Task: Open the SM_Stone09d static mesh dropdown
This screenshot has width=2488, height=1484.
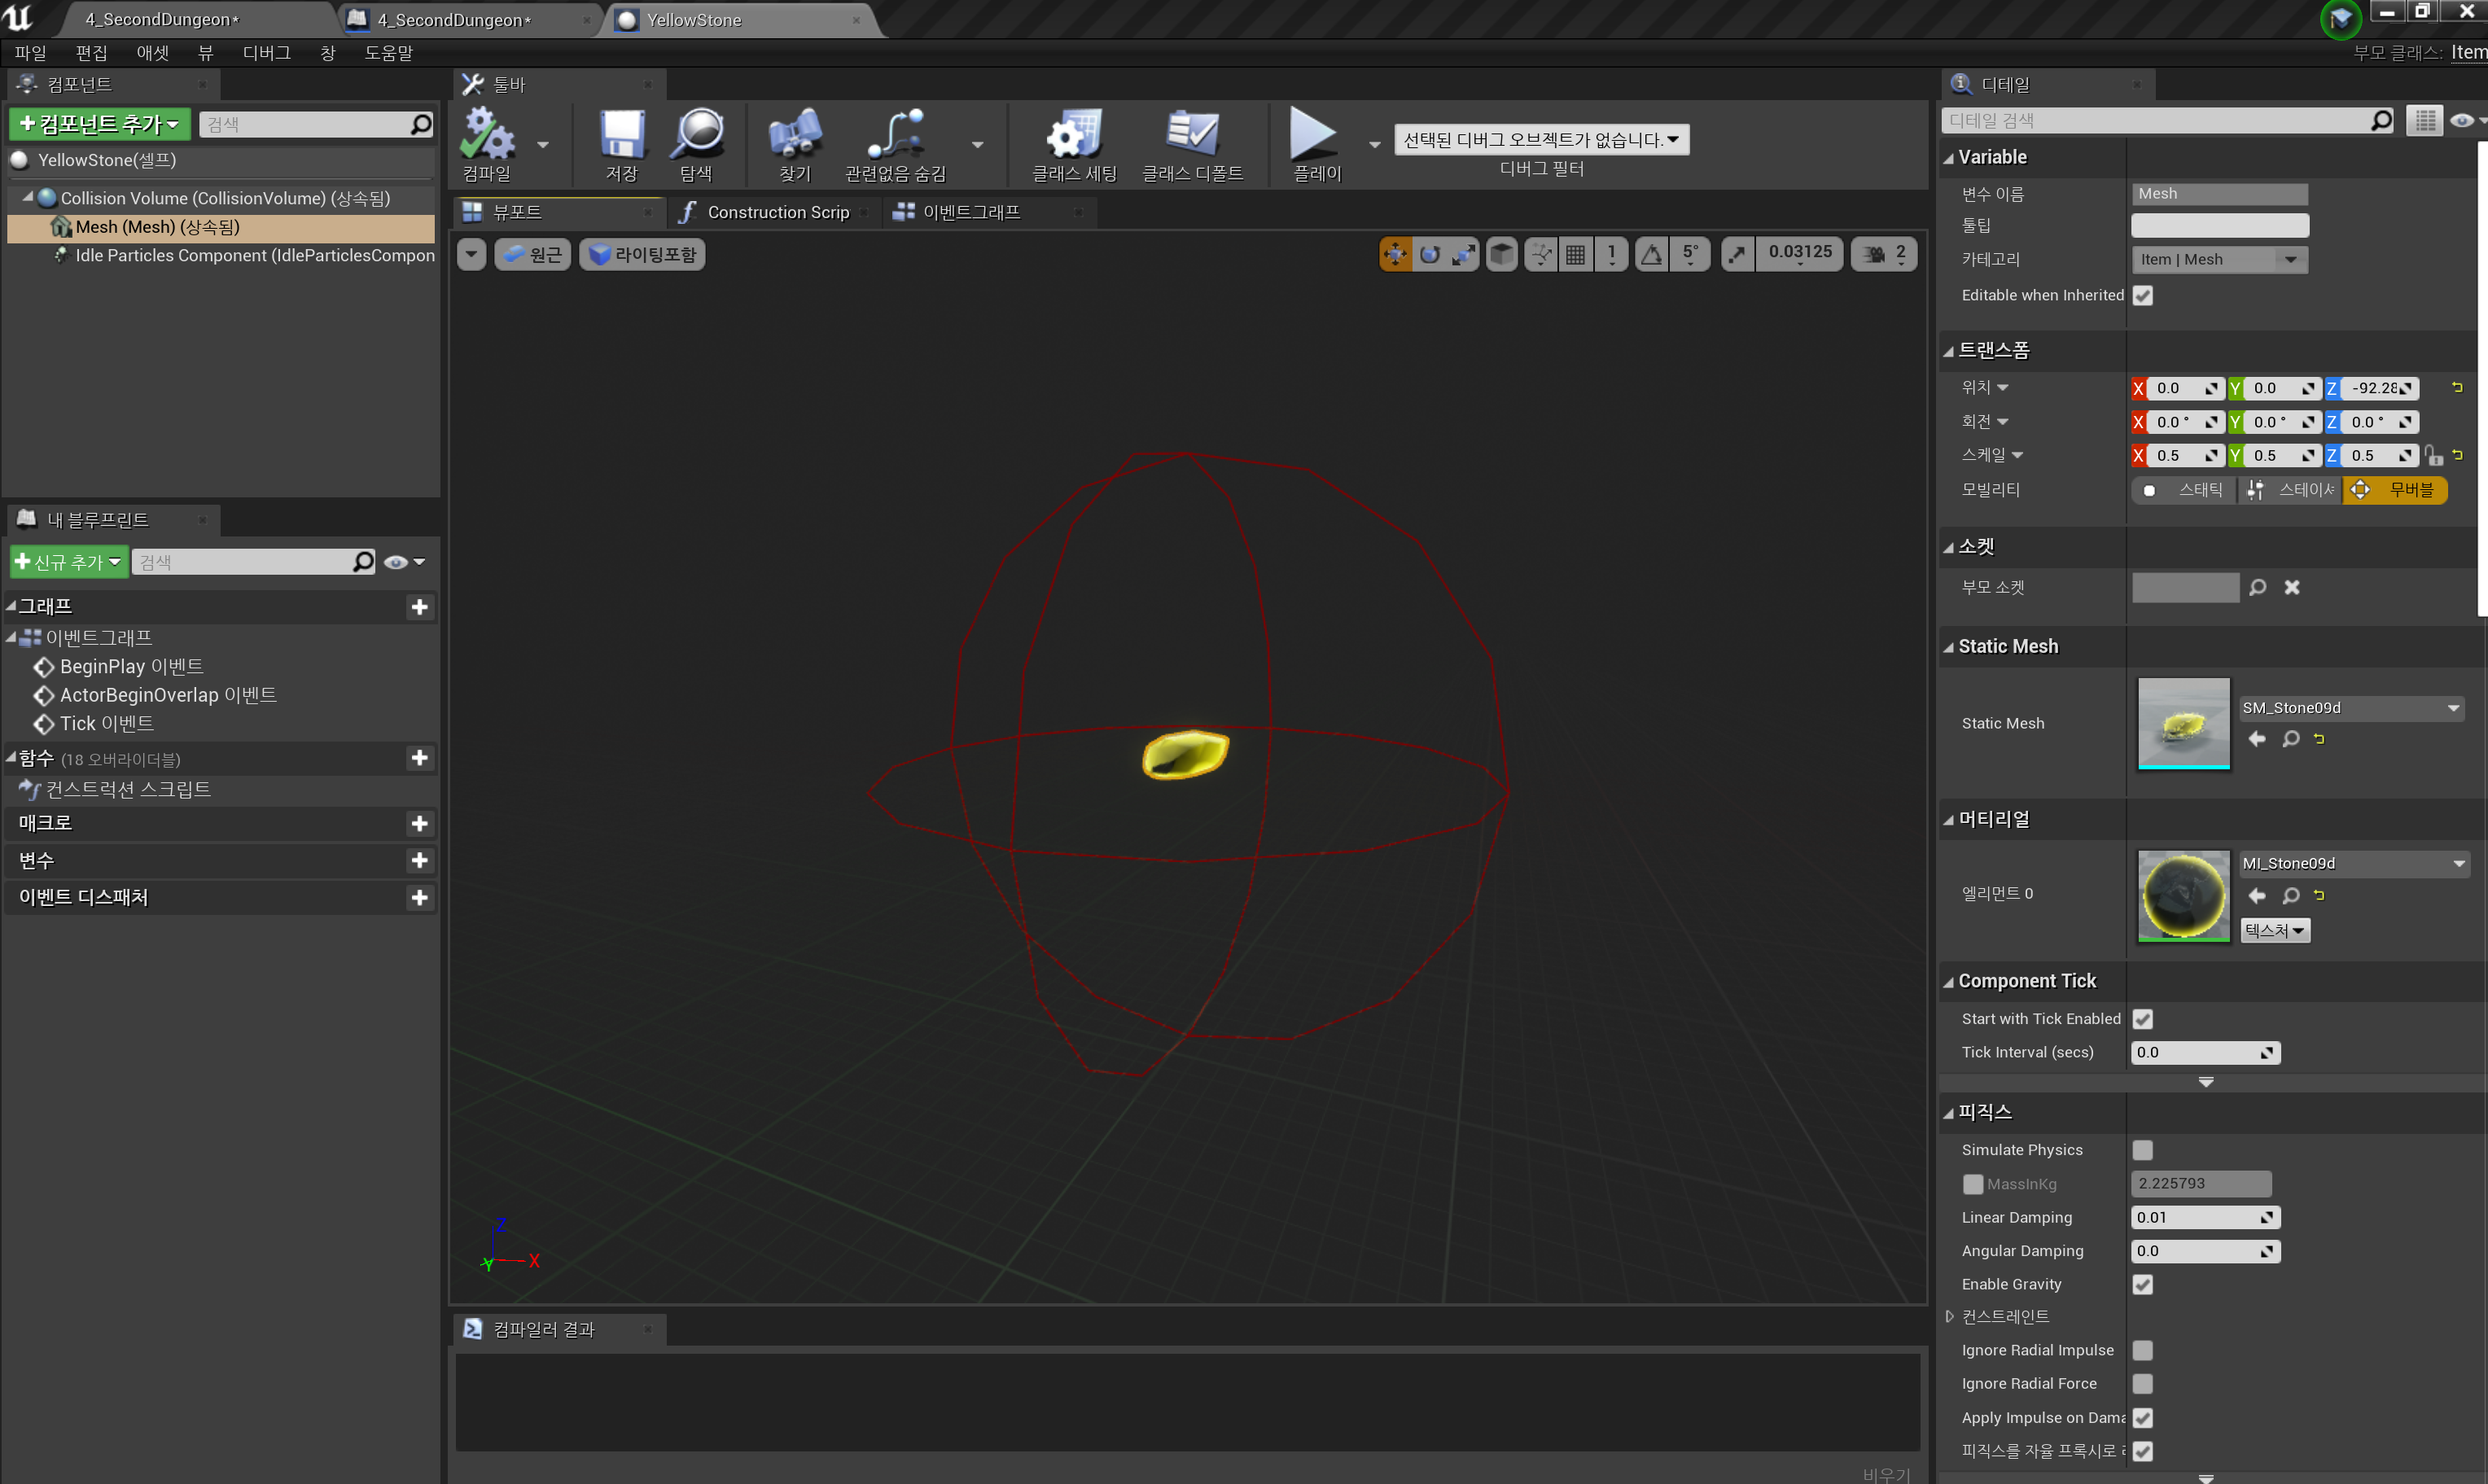Action: (2351, 708)
